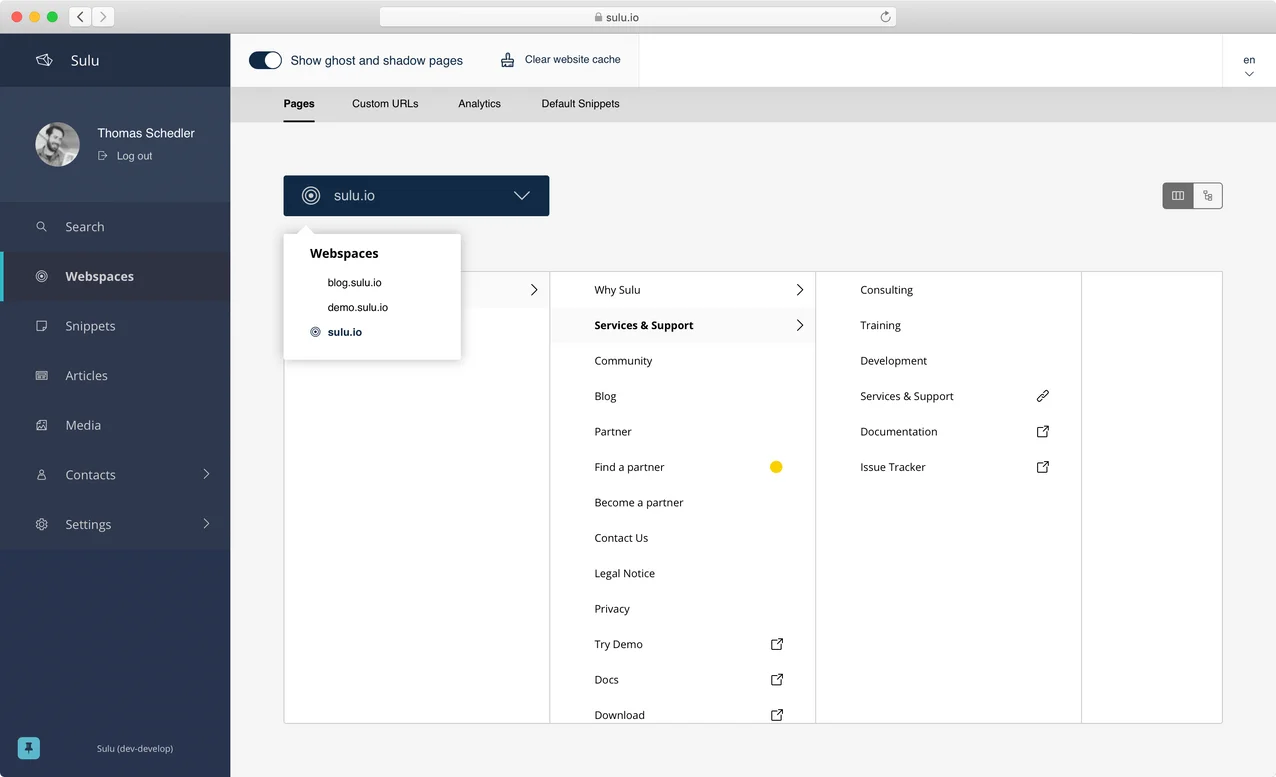The width and height of the screenshot is (1276, 777).
Task: Expand the Contacts sidebar submenu
Action: [x=206, y=474]
